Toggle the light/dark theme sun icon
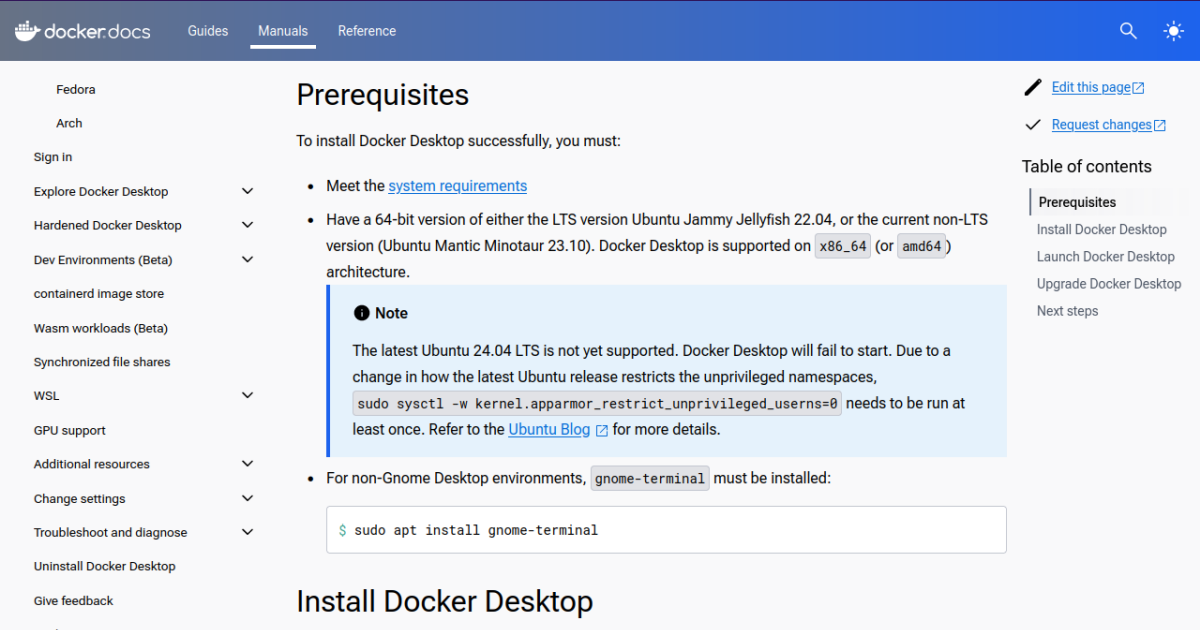Image resolution: width=1200 pixels, height=630 pixels. point(1174,31)
